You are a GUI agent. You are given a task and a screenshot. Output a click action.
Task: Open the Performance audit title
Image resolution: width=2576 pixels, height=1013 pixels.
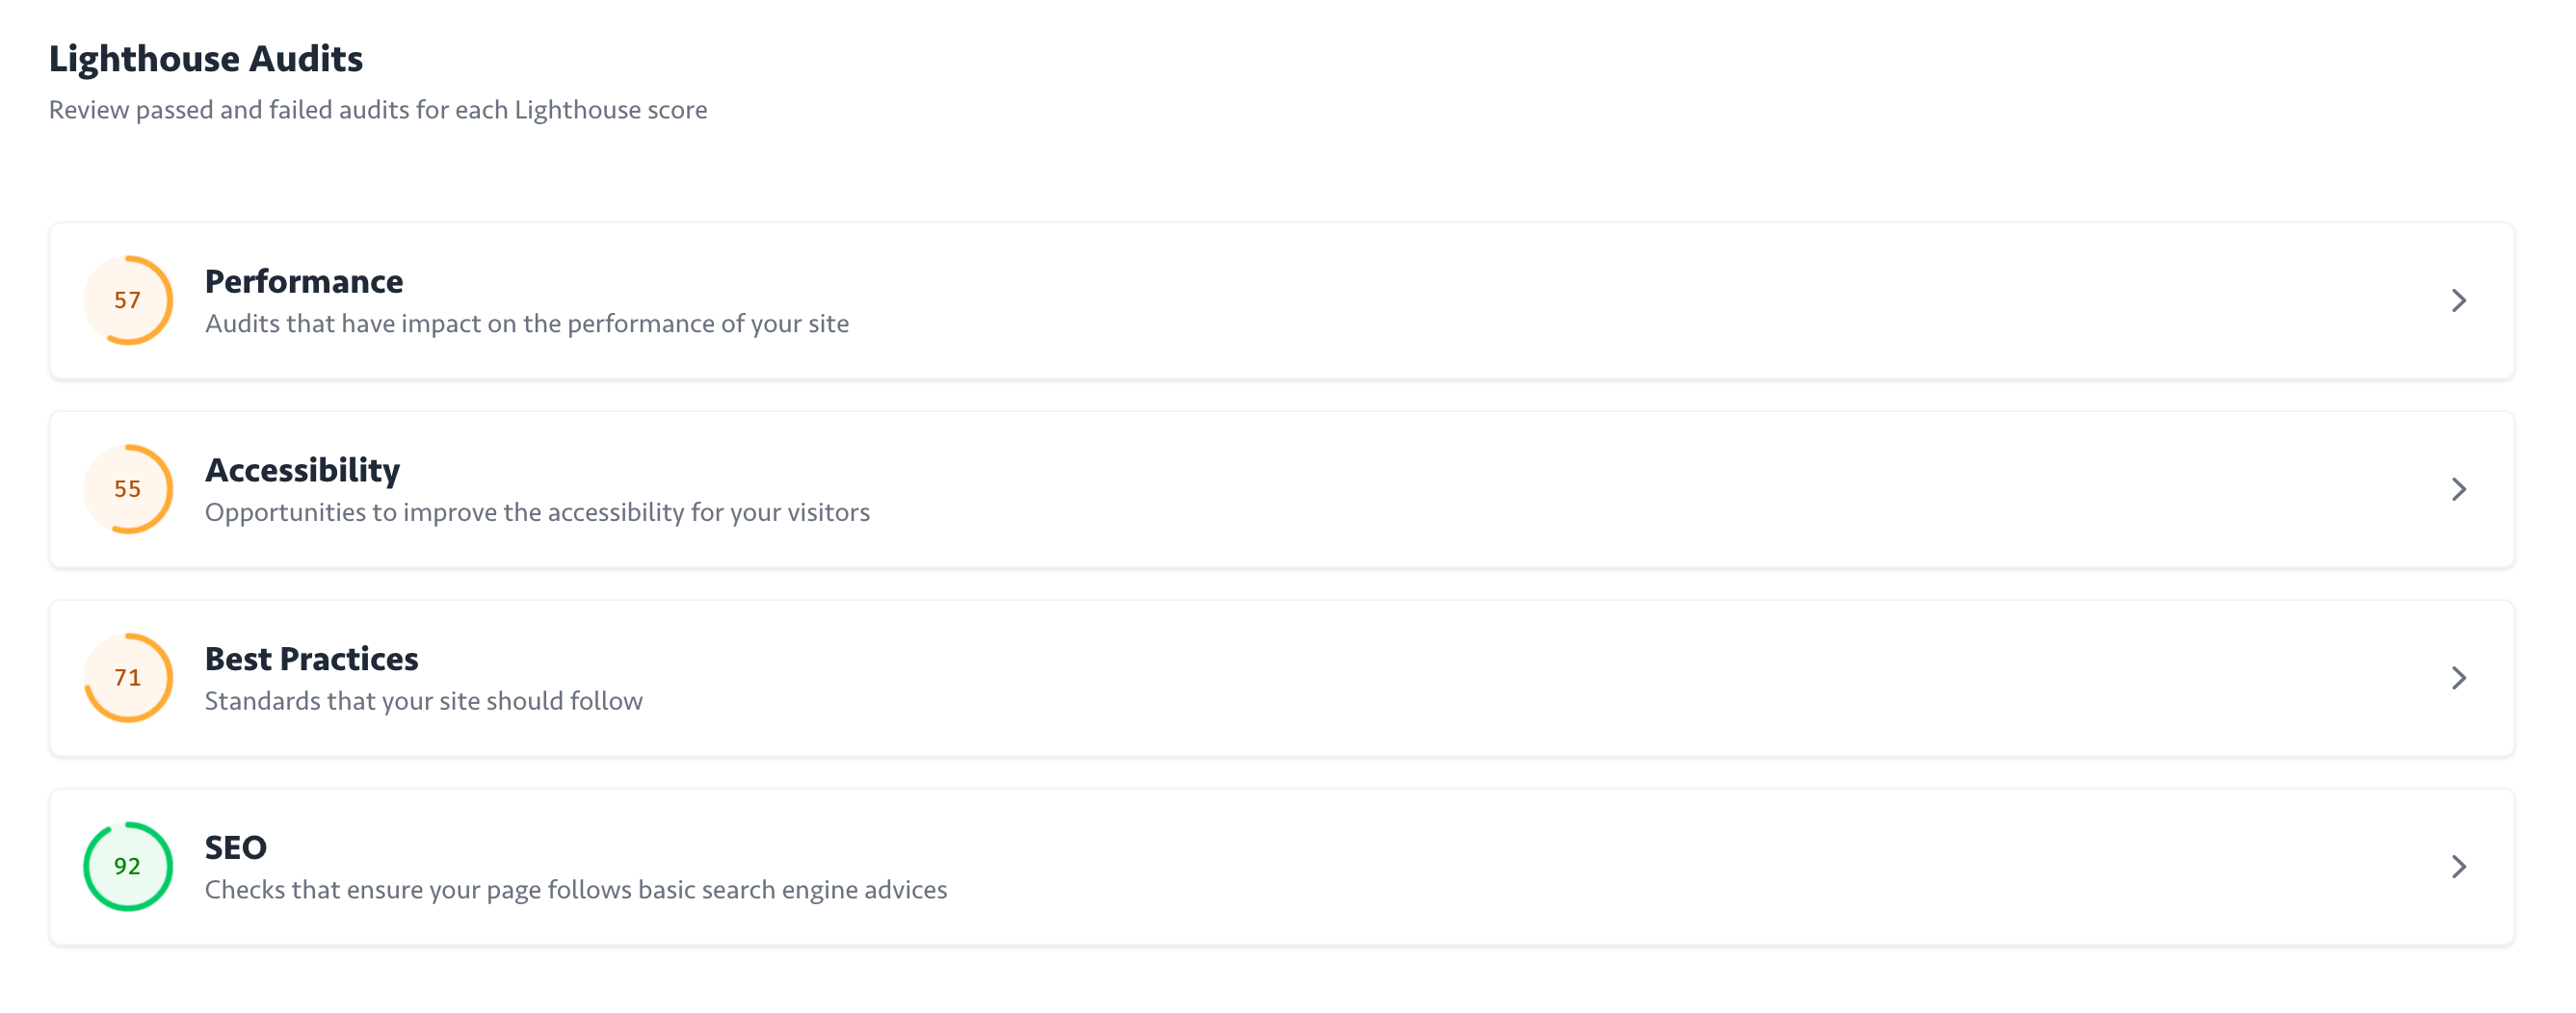tap(304, 282)
